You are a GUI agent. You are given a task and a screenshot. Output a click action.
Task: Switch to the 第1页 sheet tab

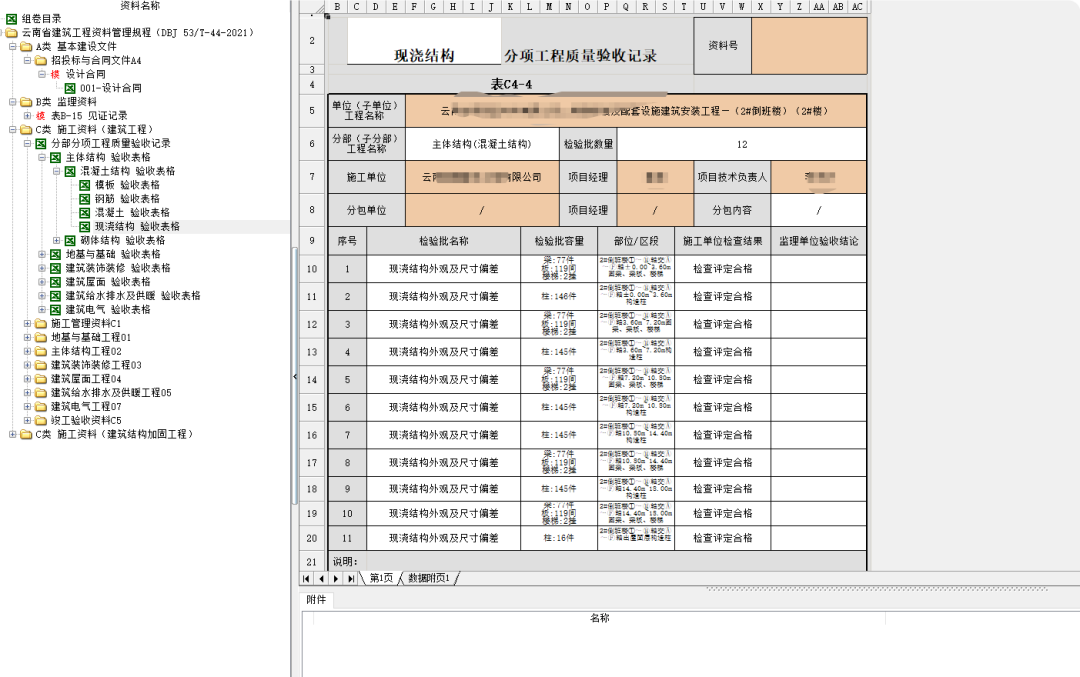381,579
